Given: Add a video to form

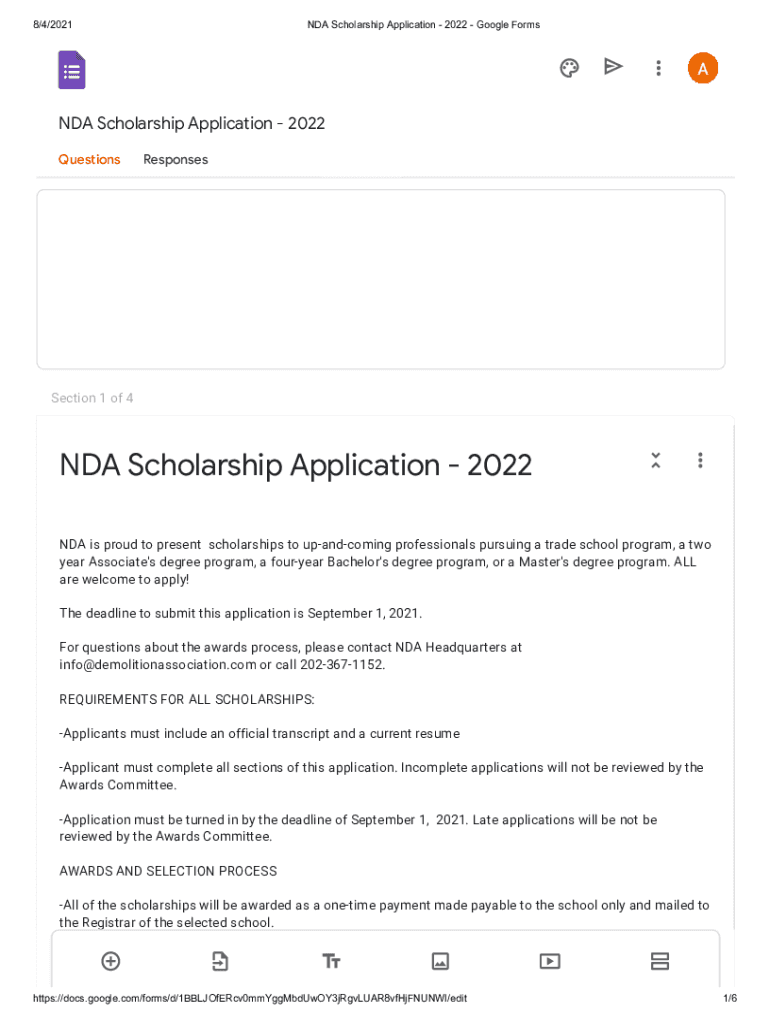Looking at the screenshot, I should click(x=550, y=961).
